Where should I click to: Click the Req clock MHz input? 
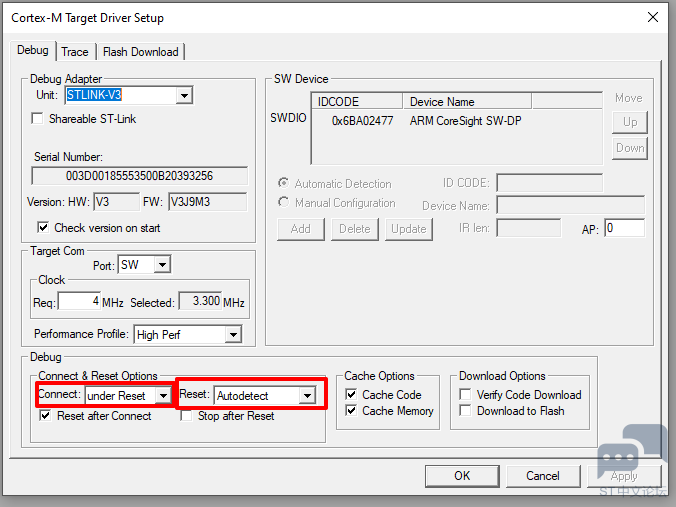[79, 301]
